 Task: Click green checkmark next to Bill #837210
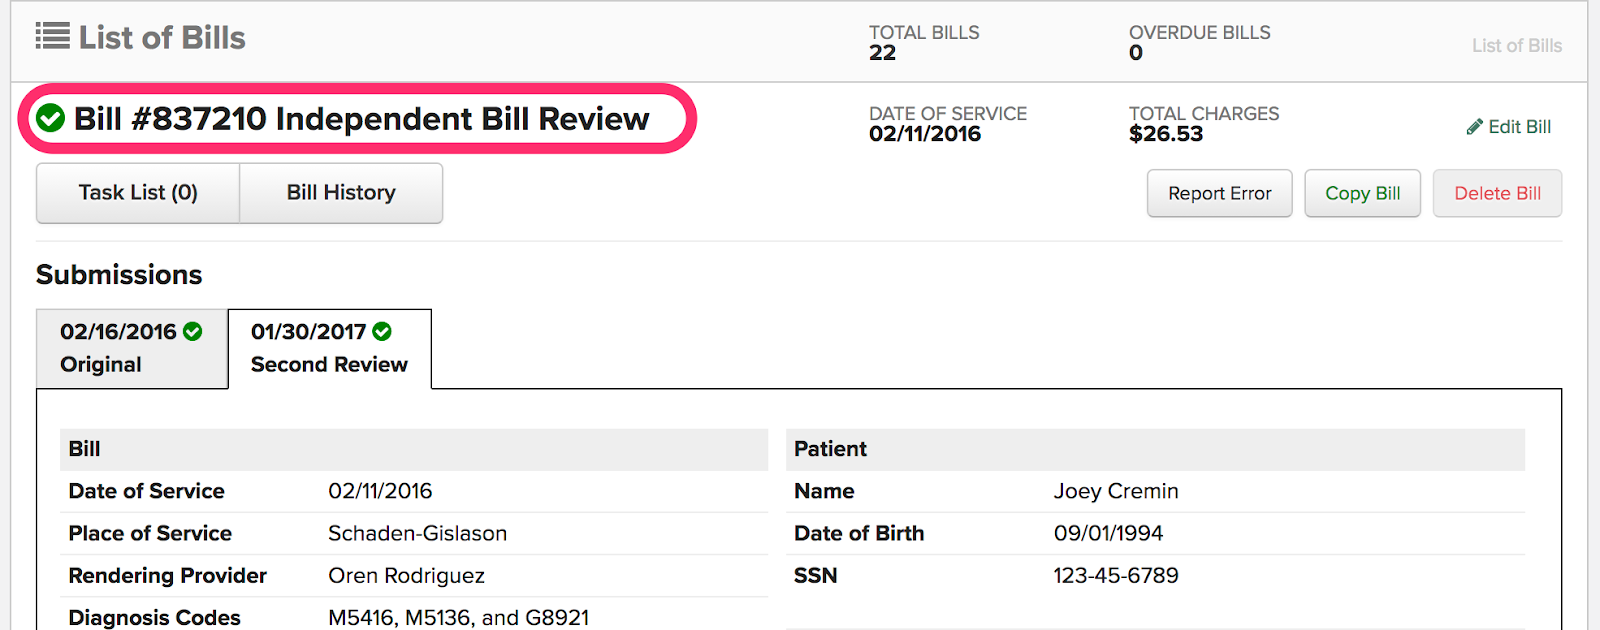(x=50, y=119)
